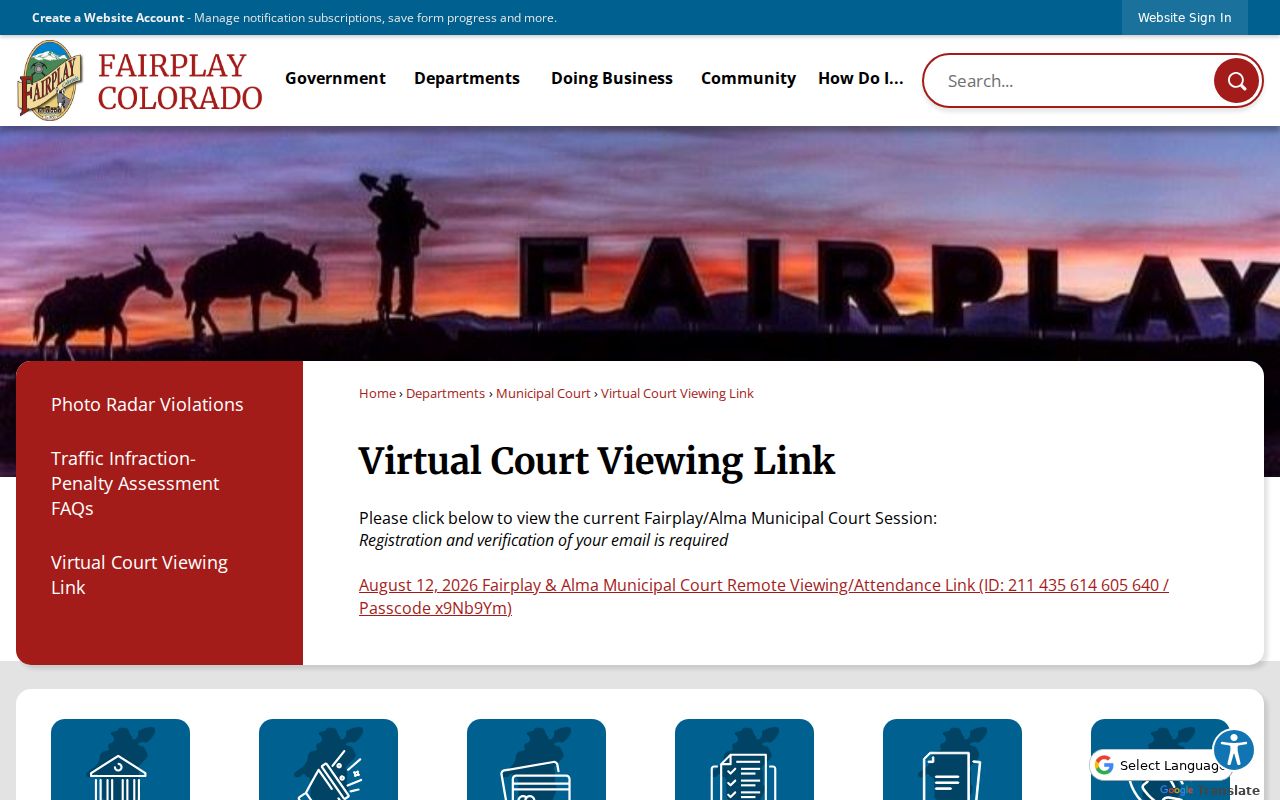The image size is (1280, 800).
Task: Go to Municipal Court breadcrumb
Action: point(543,393)
